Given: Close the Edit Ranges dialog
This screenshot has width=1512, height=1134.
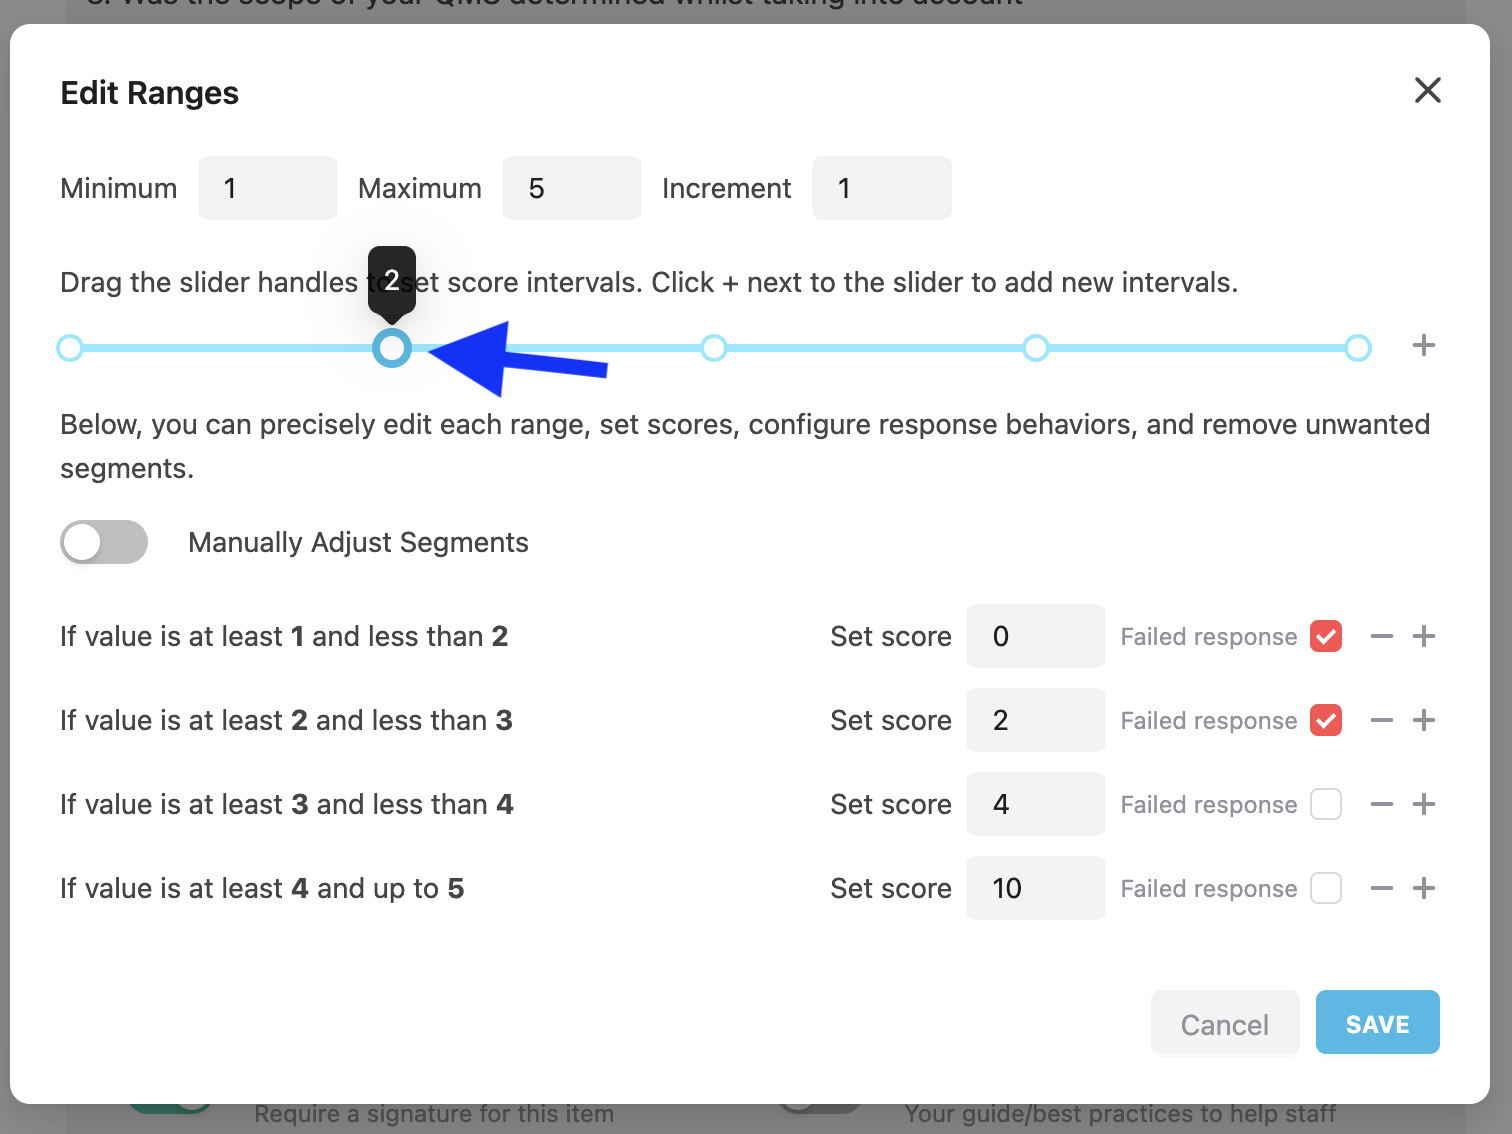Looking at the screenshot, I should pyautogui.click(x=1427, y=90).
